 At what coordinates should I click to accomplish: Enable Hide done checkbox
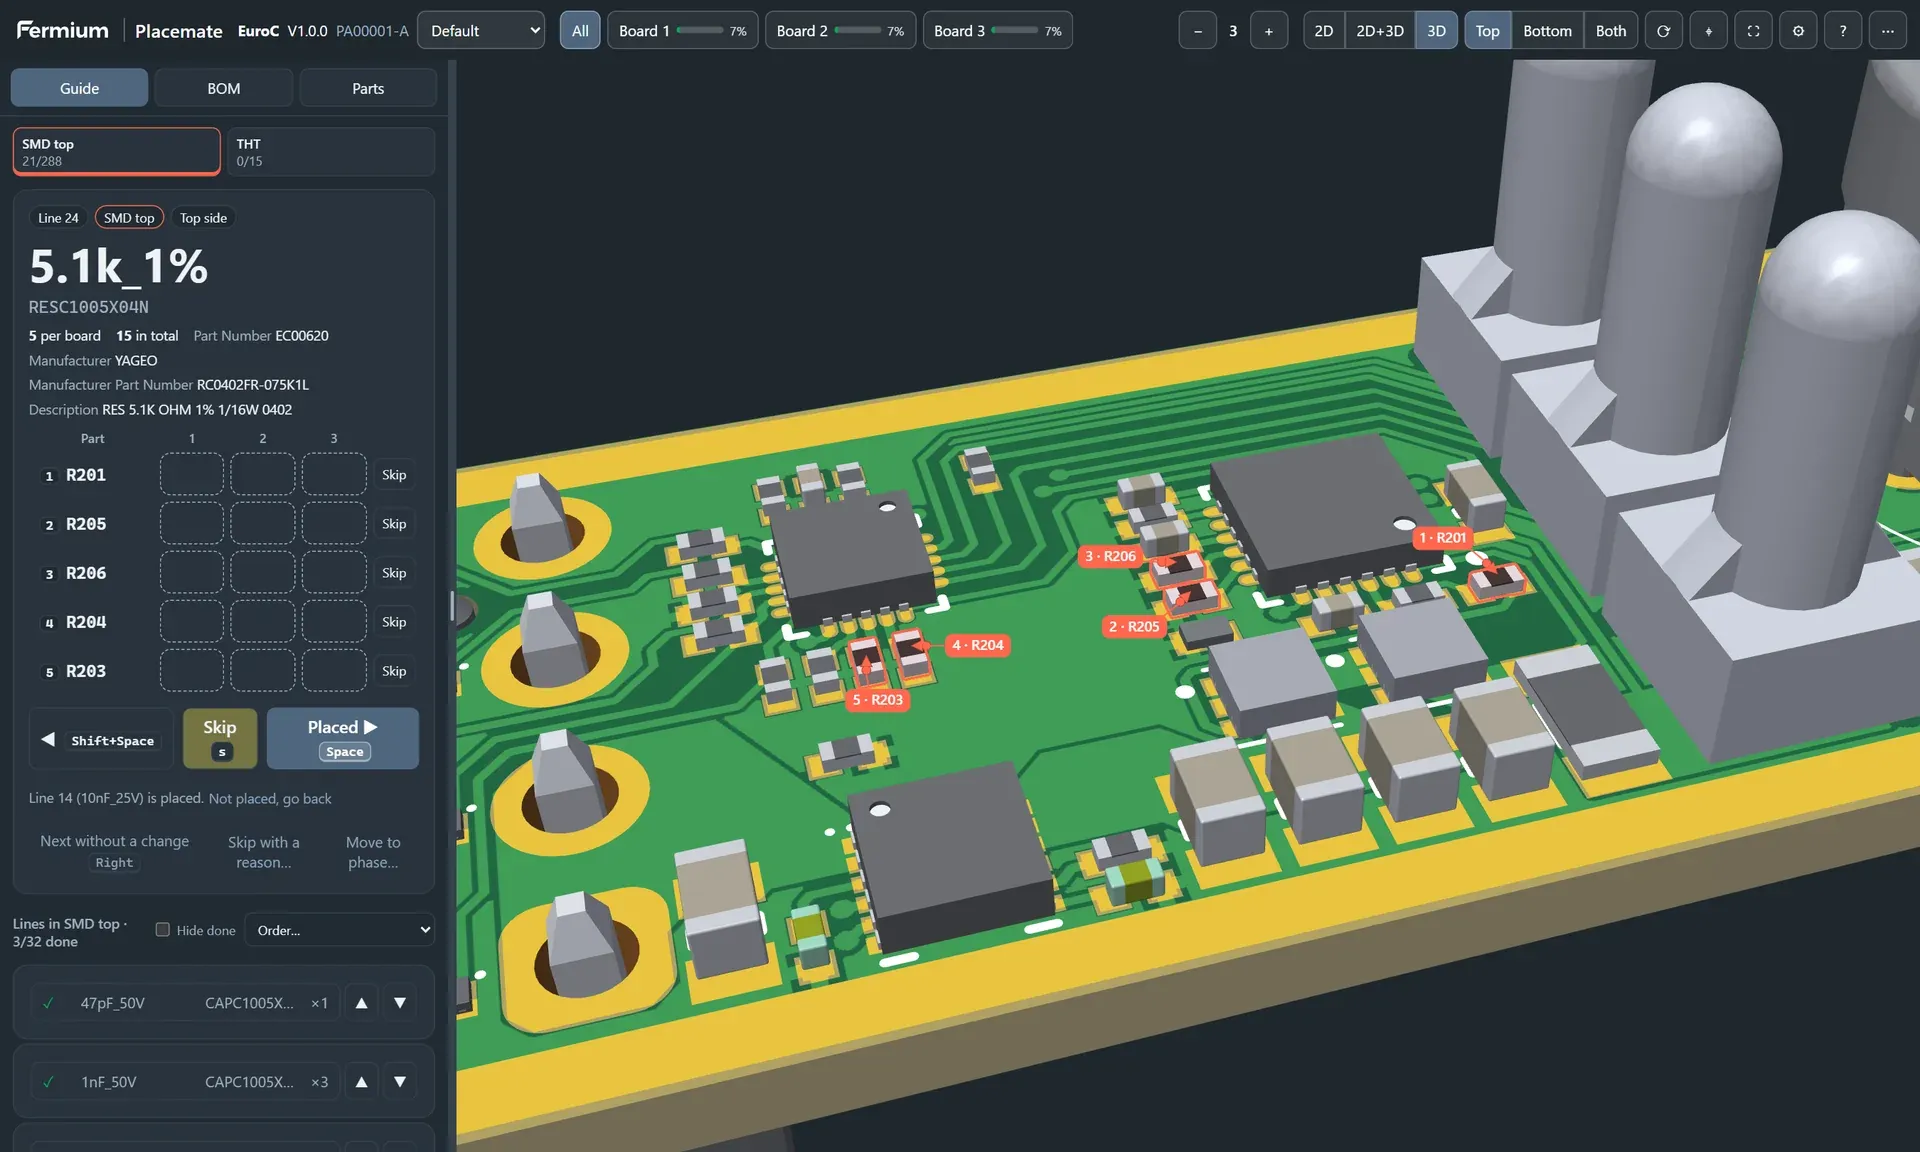pos(162,929)
